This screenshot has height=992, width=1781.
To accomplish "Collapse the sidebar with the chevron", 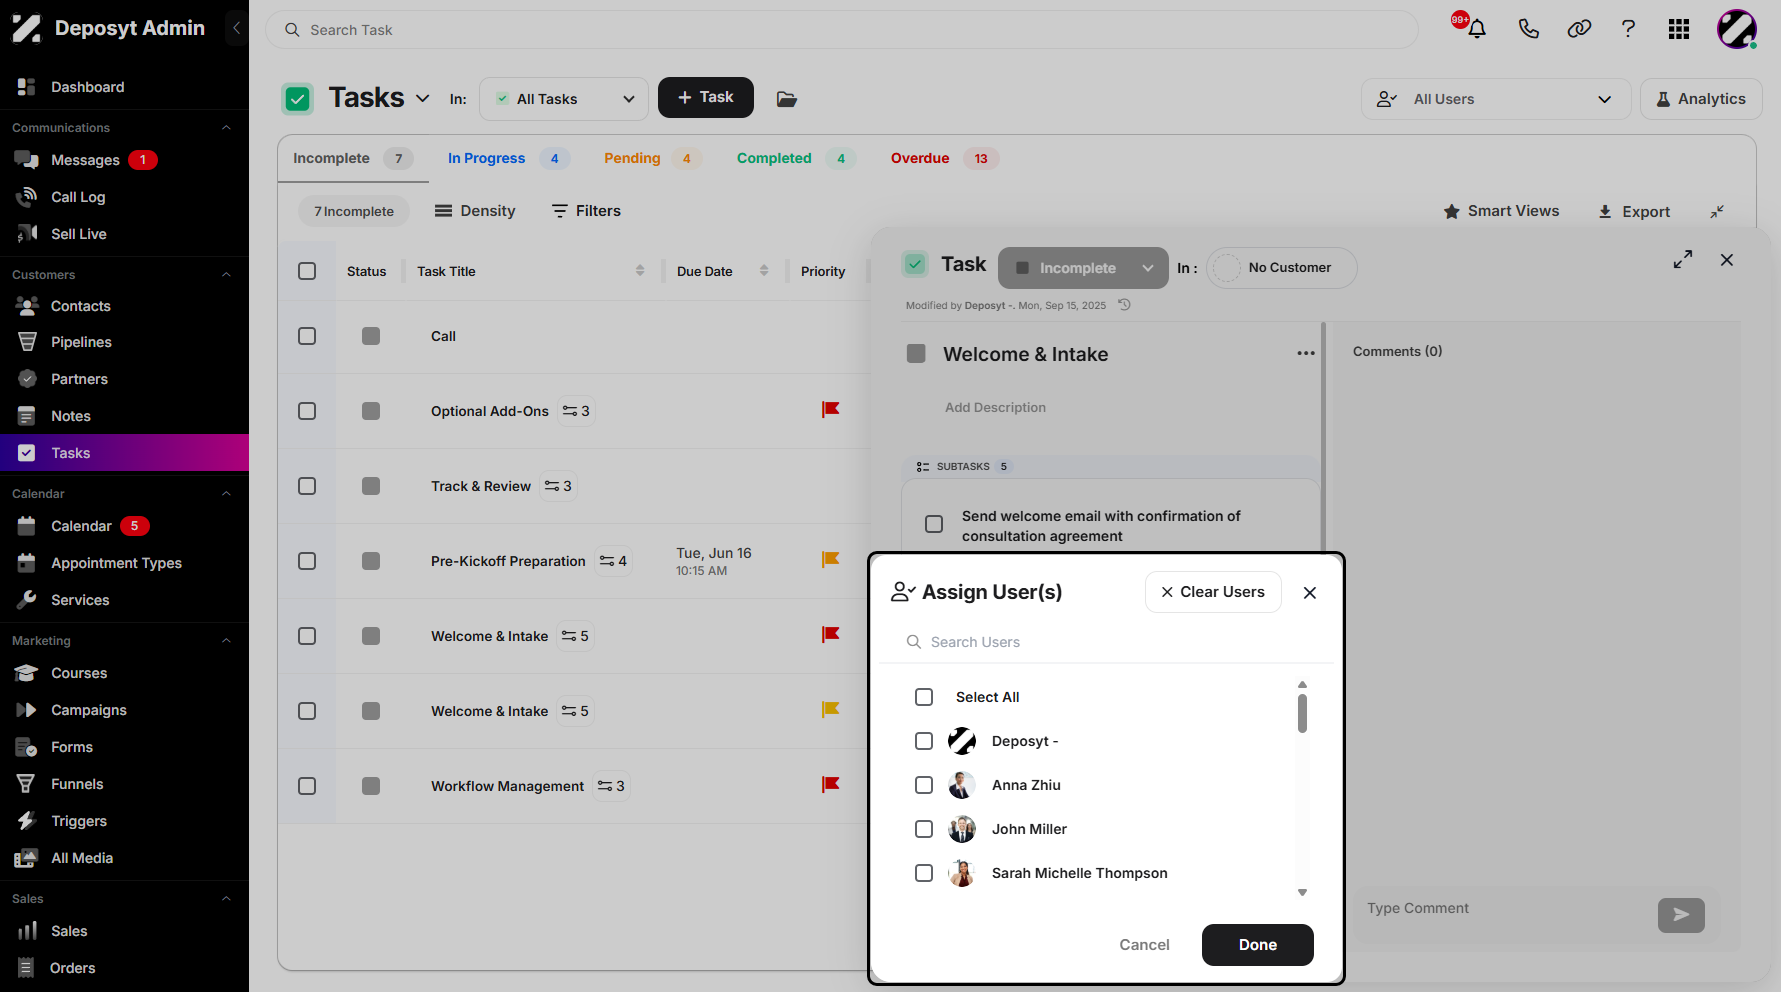I will 236,28.
